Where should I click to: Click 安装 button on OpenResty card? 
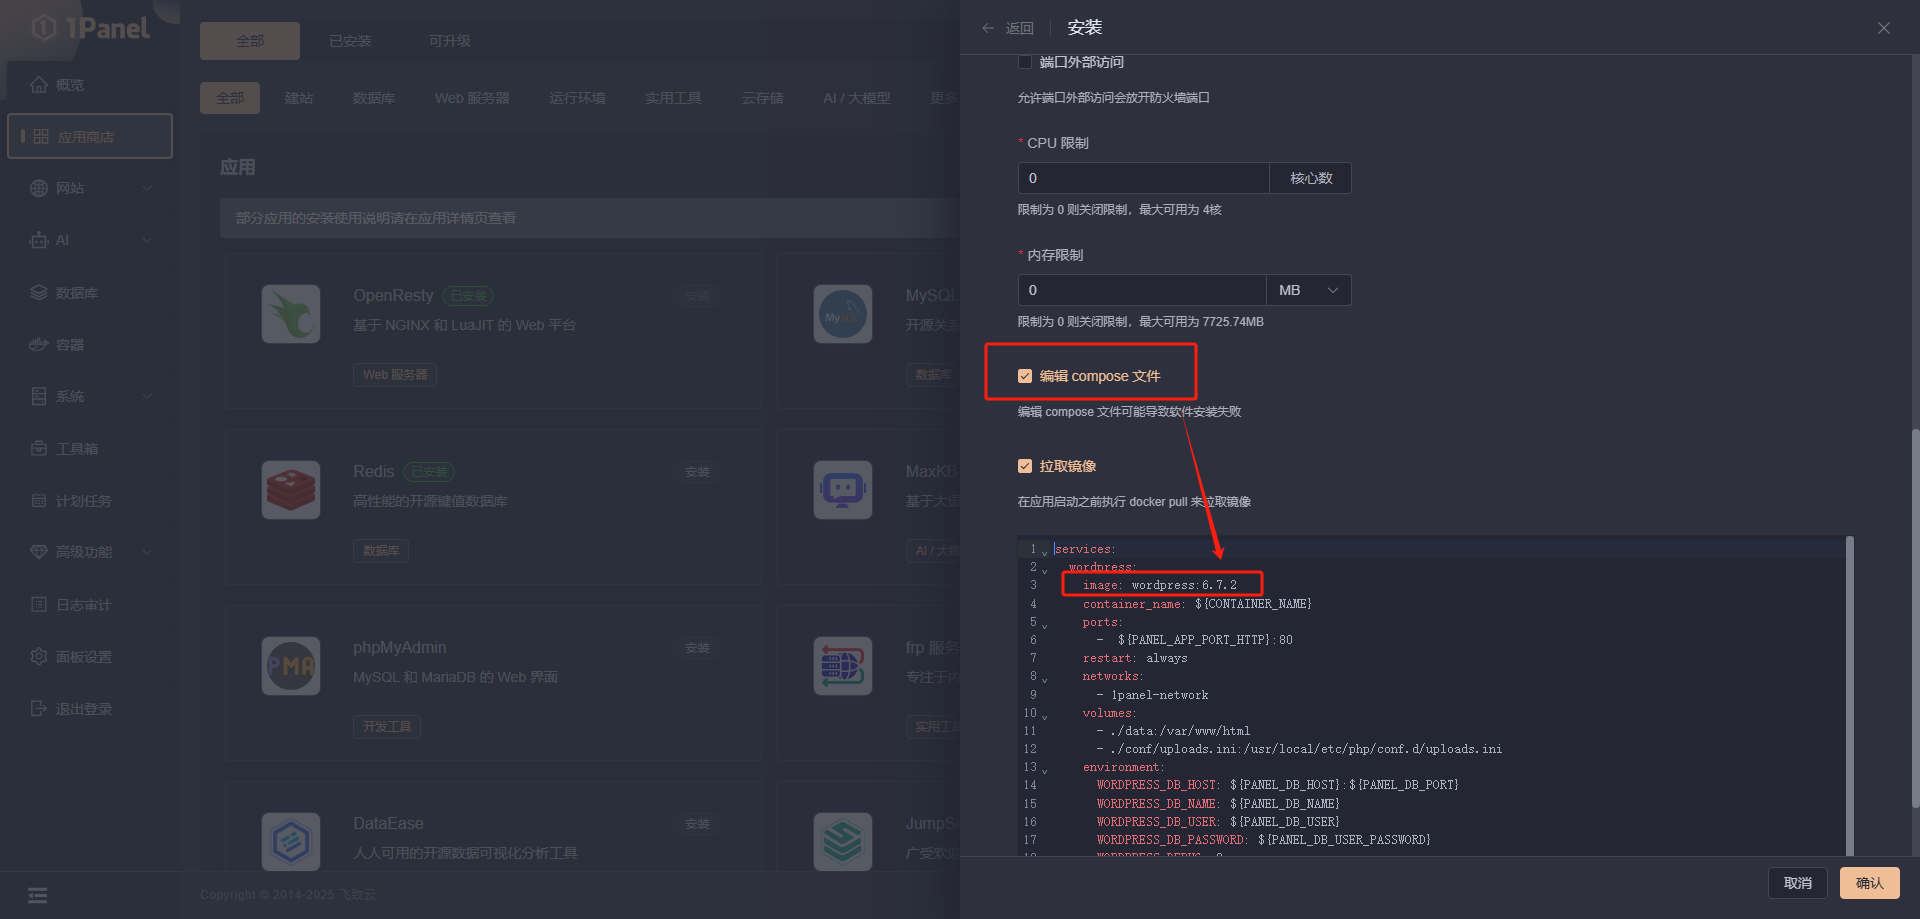coord(697,296)
